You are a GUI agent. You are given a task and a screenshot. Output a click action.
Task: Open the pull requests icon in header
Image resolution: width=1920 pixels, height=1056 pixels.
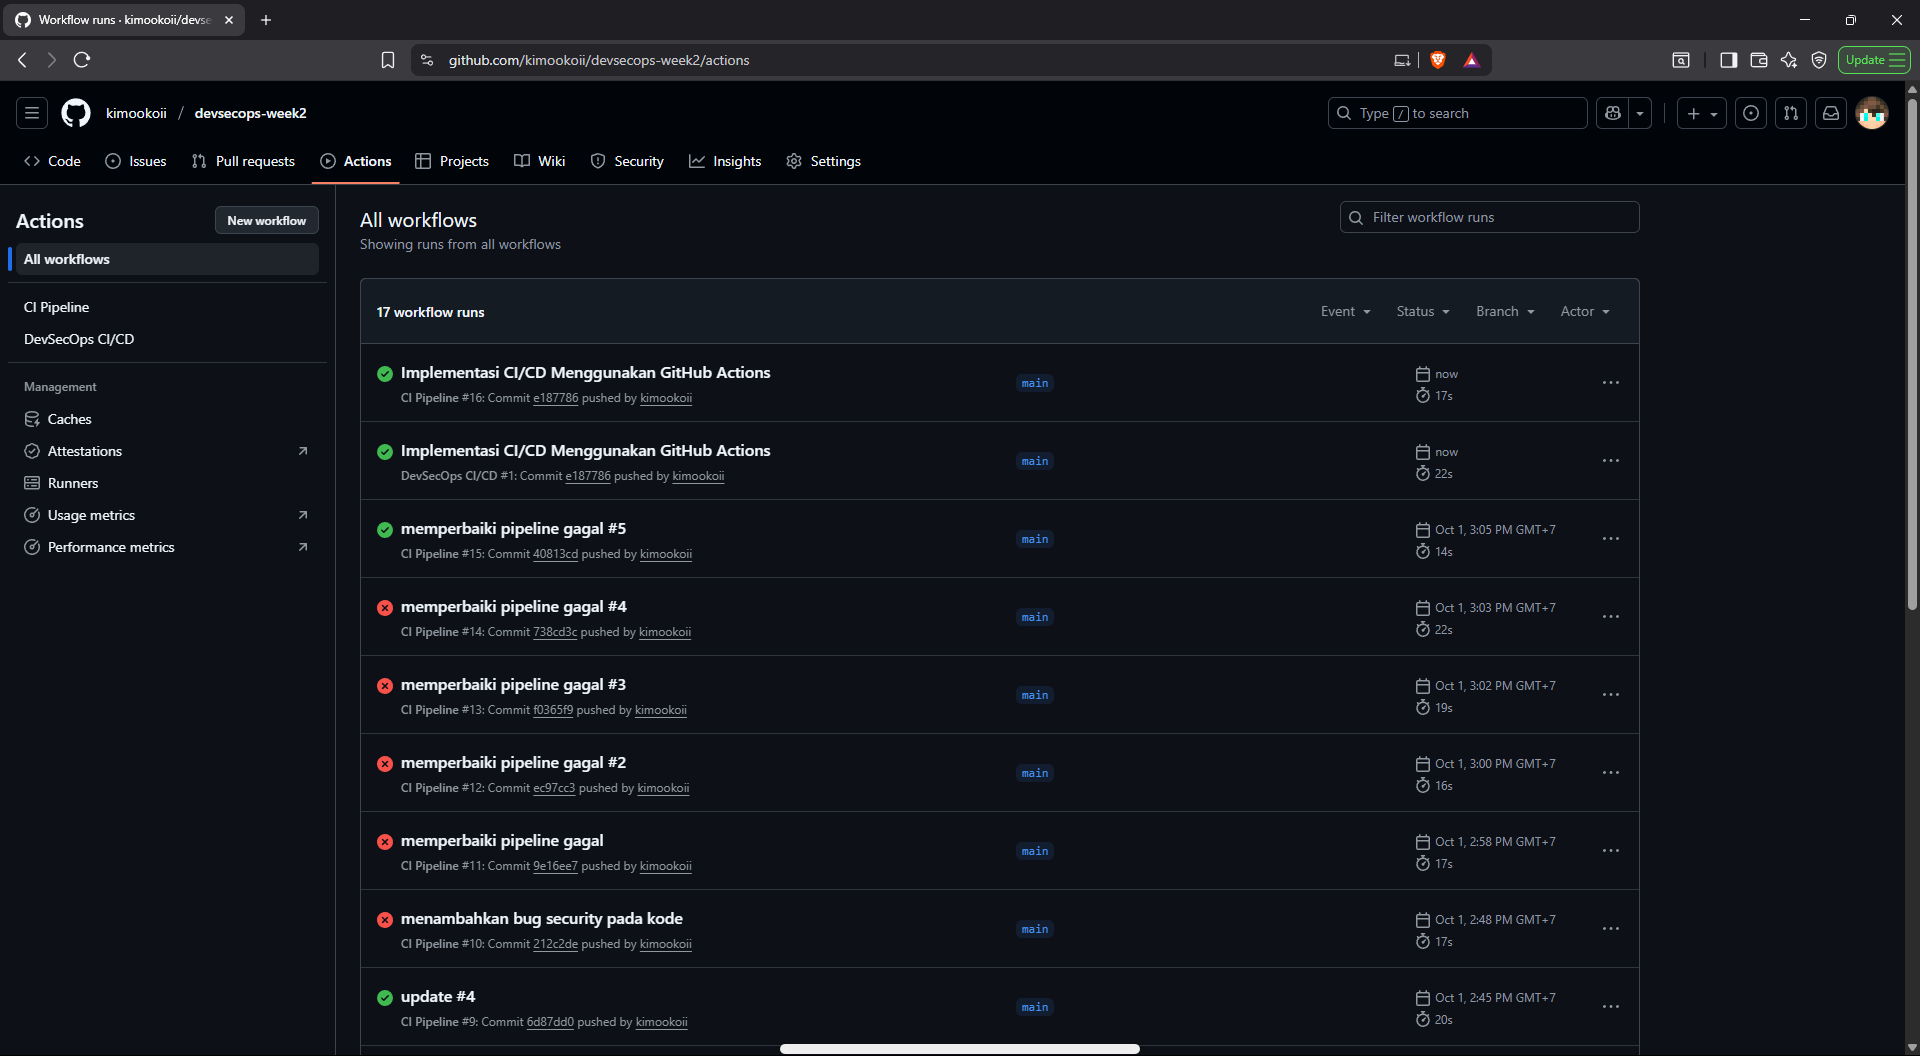1791,113
